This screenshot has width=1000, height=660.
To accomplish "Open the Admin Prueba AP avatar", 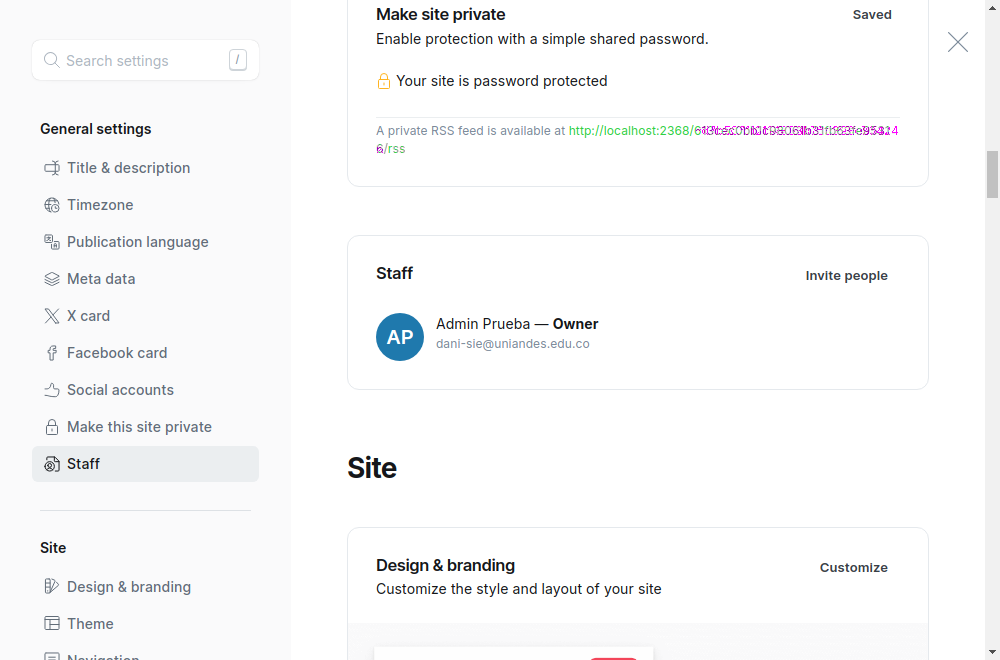I will pyautogui.click(x=400, y=337).
